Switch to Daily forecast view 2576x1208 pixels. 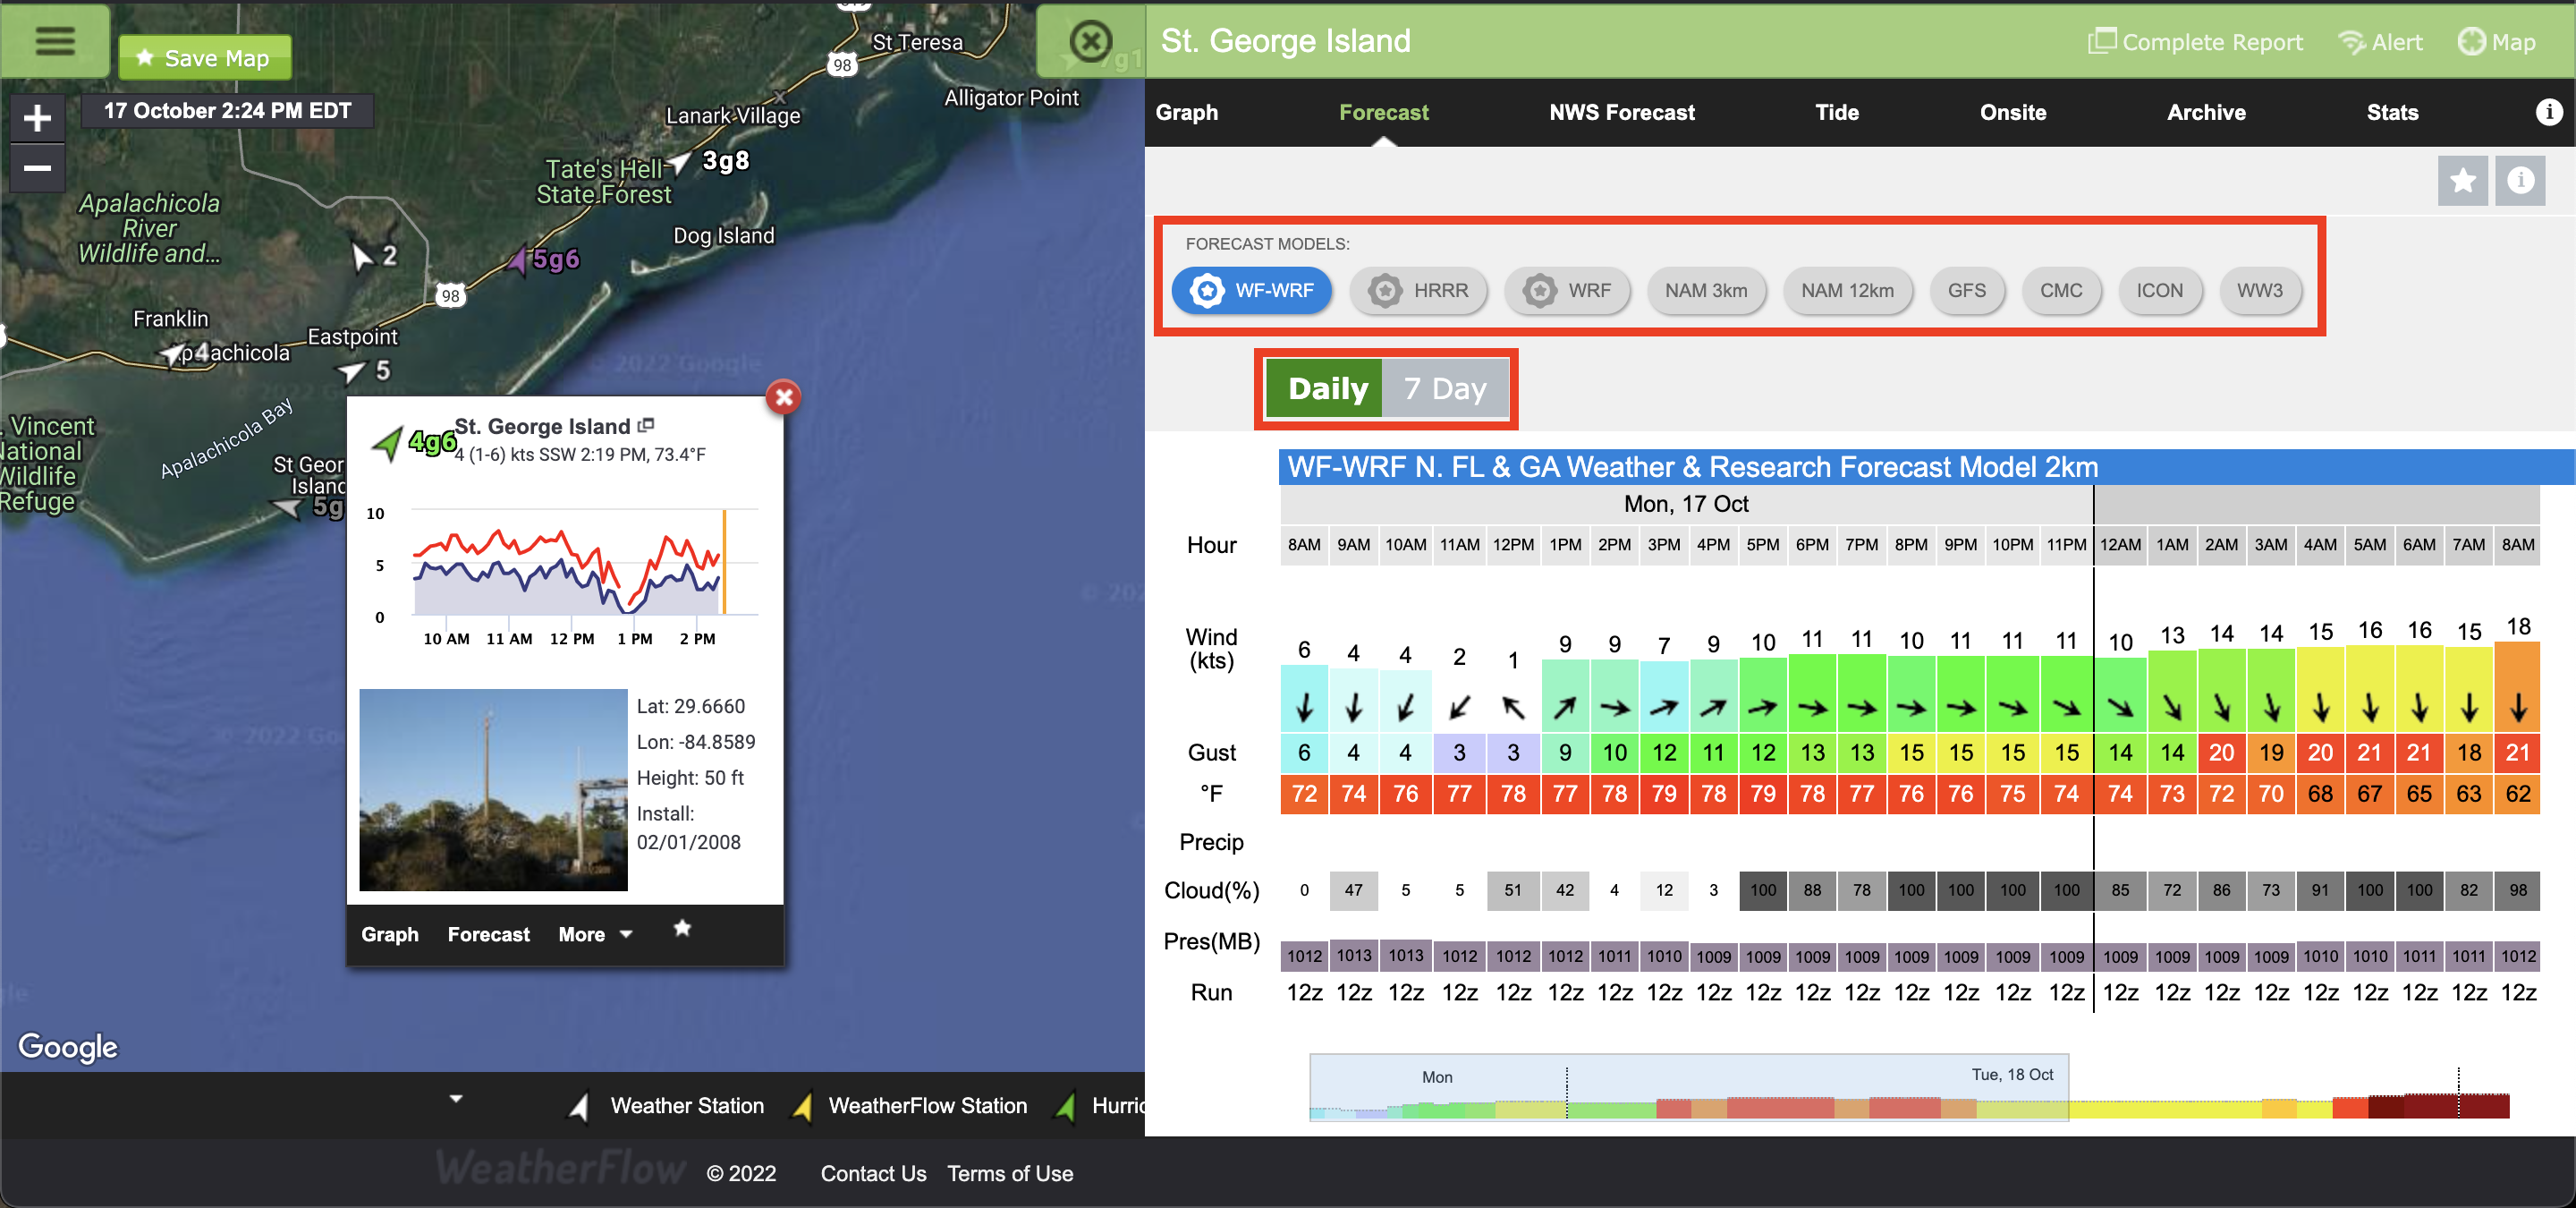pos(1325,388)
